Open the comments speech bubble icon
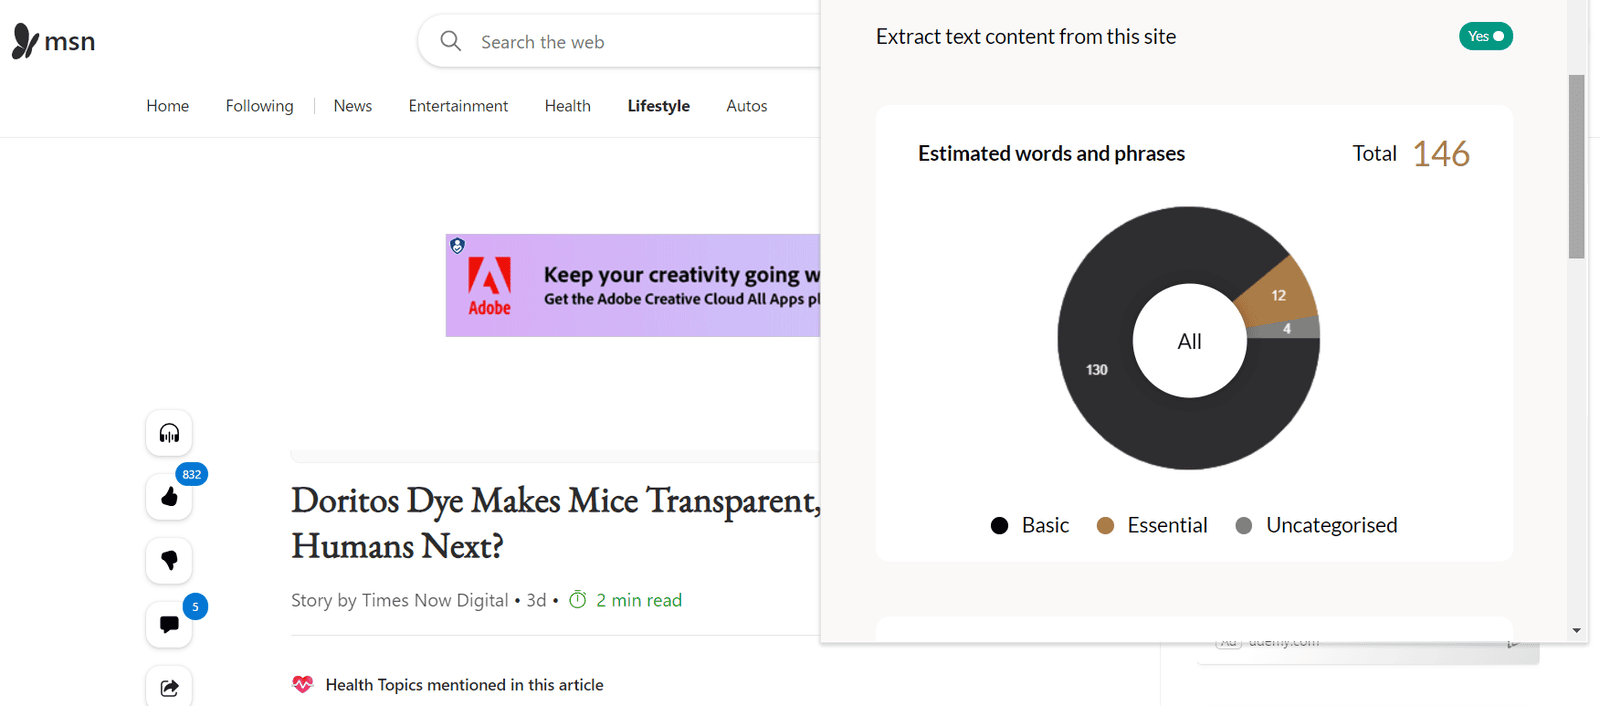Screen dimensions: 1600x706 169,624
